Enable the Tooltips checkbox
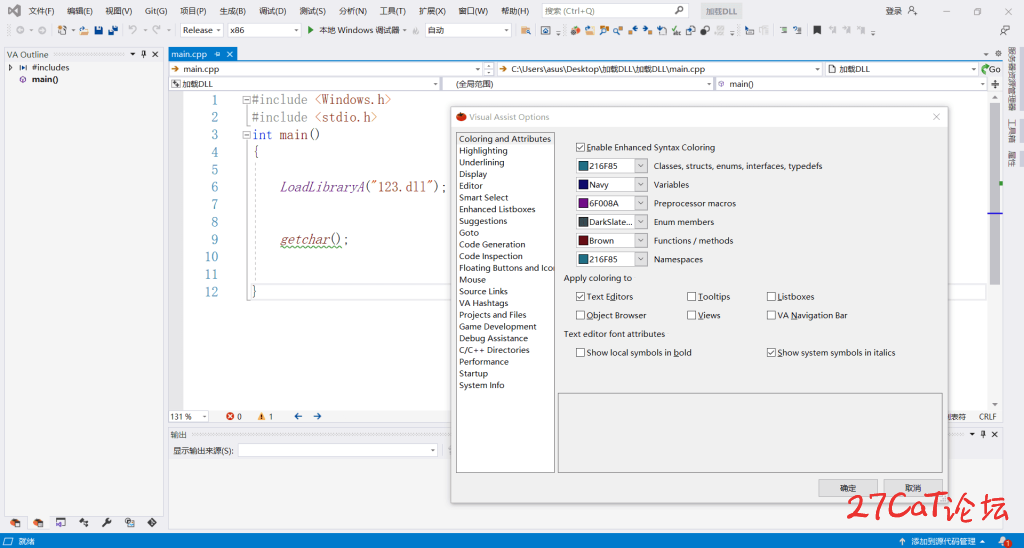This screenshot has width=1024, height=548. [x=692, y=297]
